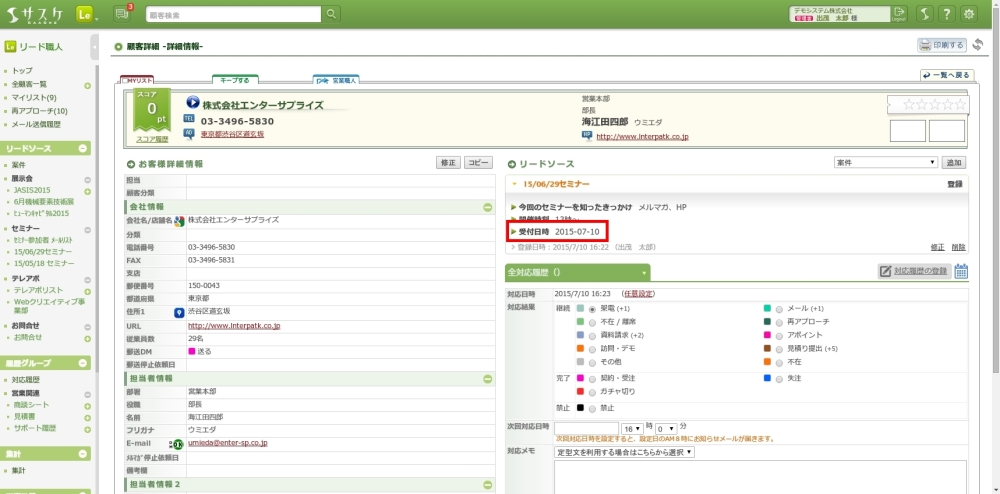This screenshot has height=494, width=1000.
Task: Open the 案件 lead source dropdown
Action: pyautogui.click(x=885, y=162)
